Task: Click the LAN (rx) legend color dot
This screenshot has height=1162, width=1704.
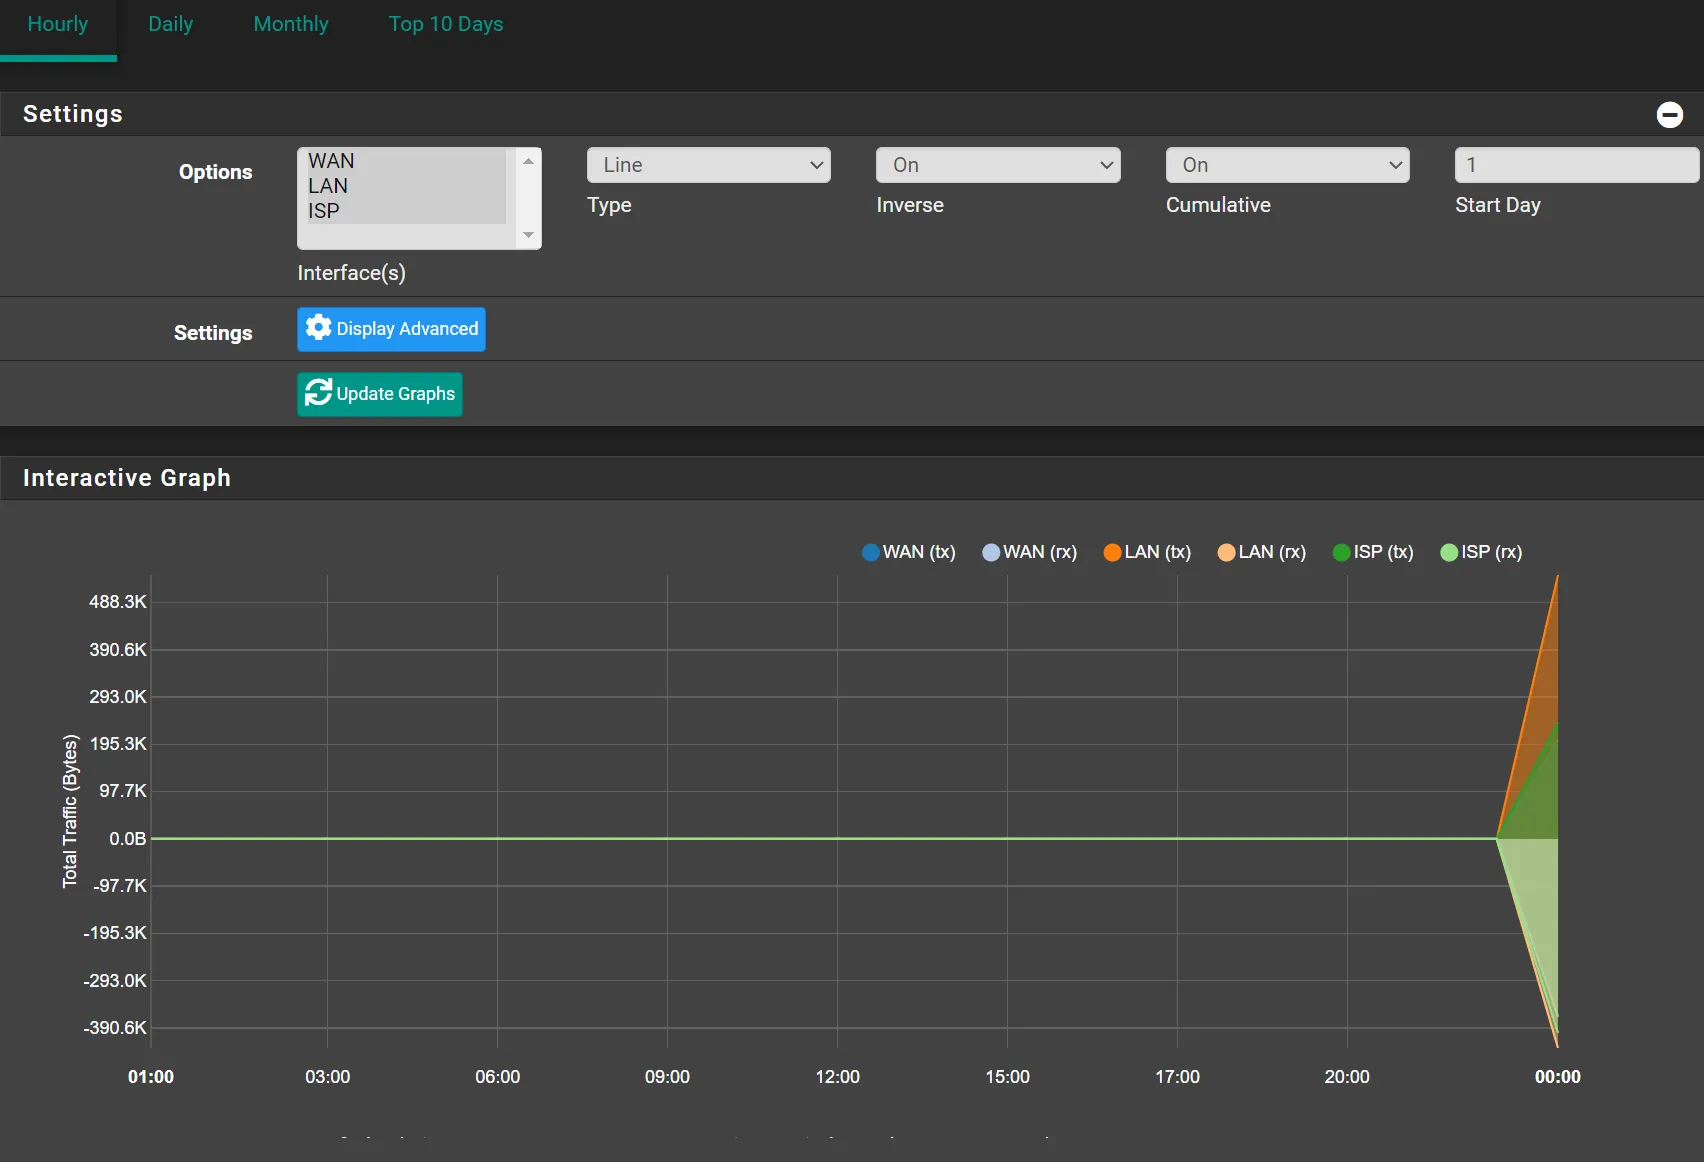Action: tap(1226, 553)
